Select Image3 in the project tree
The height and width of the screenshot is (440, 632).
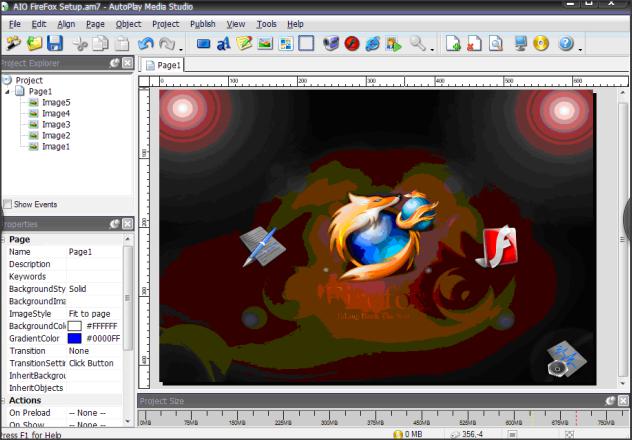(56, 125)
